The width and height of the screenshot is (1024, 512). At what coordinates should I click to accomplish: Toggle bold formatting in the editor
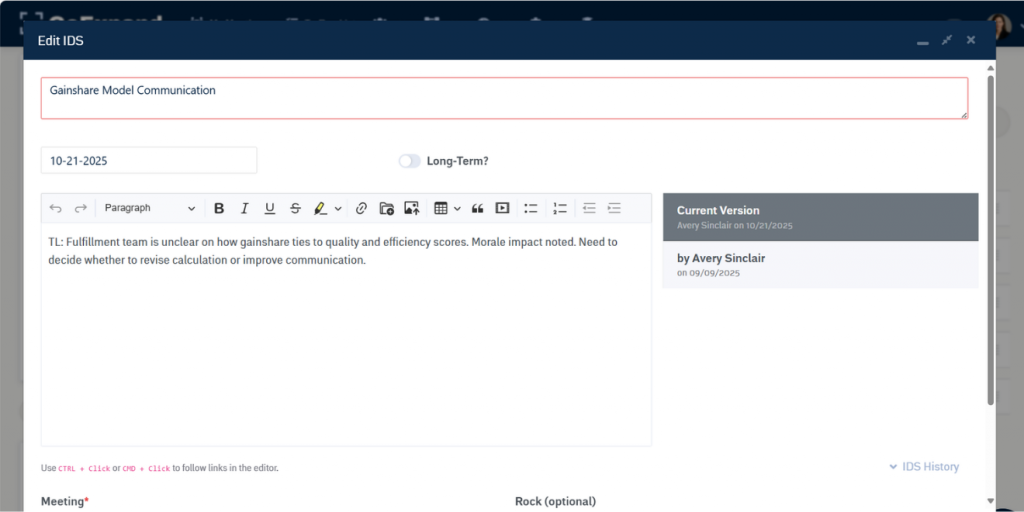point(219,208)
